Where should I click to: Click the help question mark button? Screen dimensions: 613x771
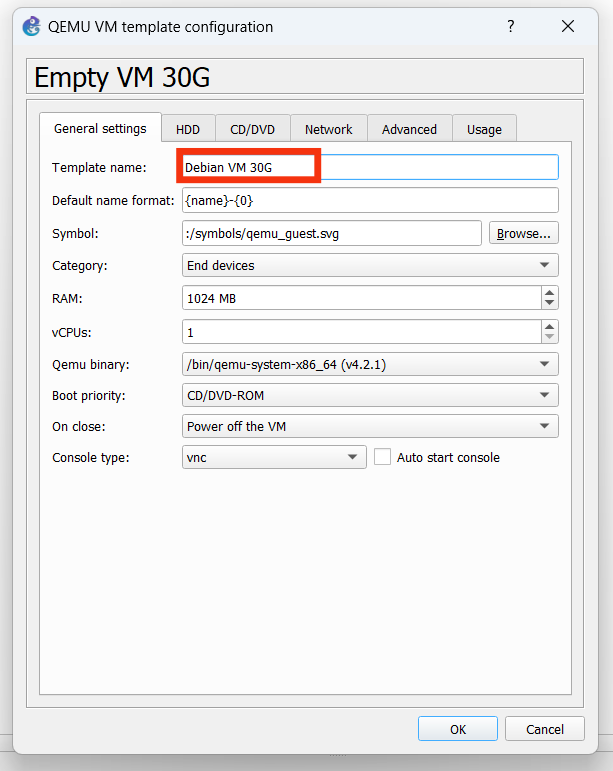[510, 27]
